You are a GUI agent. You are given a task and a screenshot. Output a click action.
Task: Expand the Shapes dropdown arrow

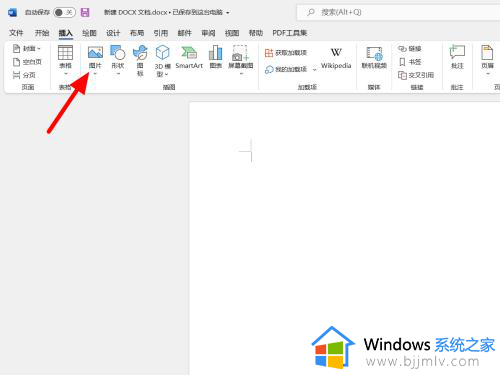click(x=118, y=74)
